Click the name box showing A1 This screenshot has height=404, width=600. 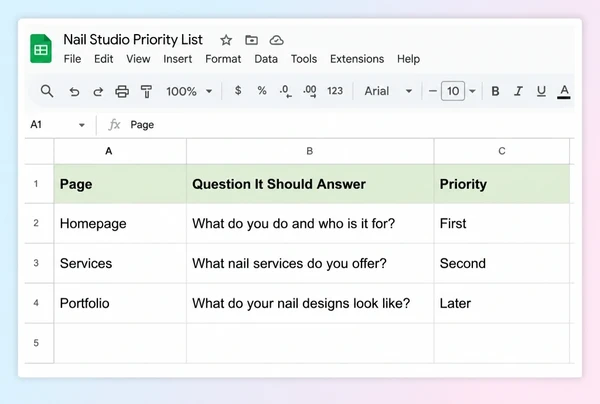pos(36,125)
